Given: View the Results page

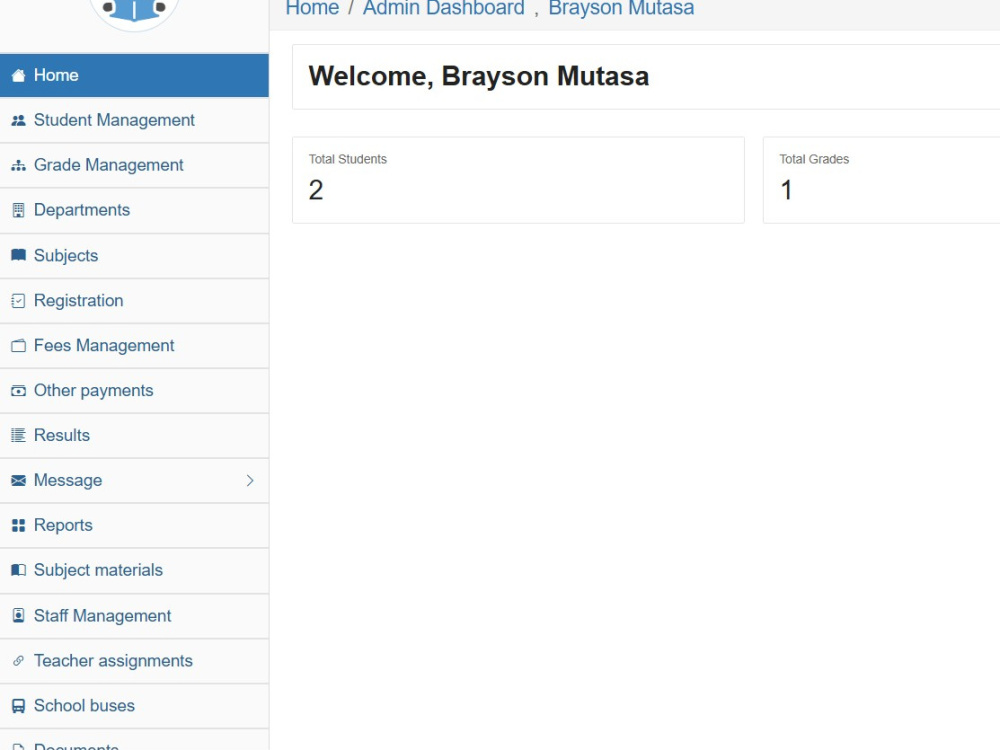Looking at the screenshot, I should coord(134,435).
